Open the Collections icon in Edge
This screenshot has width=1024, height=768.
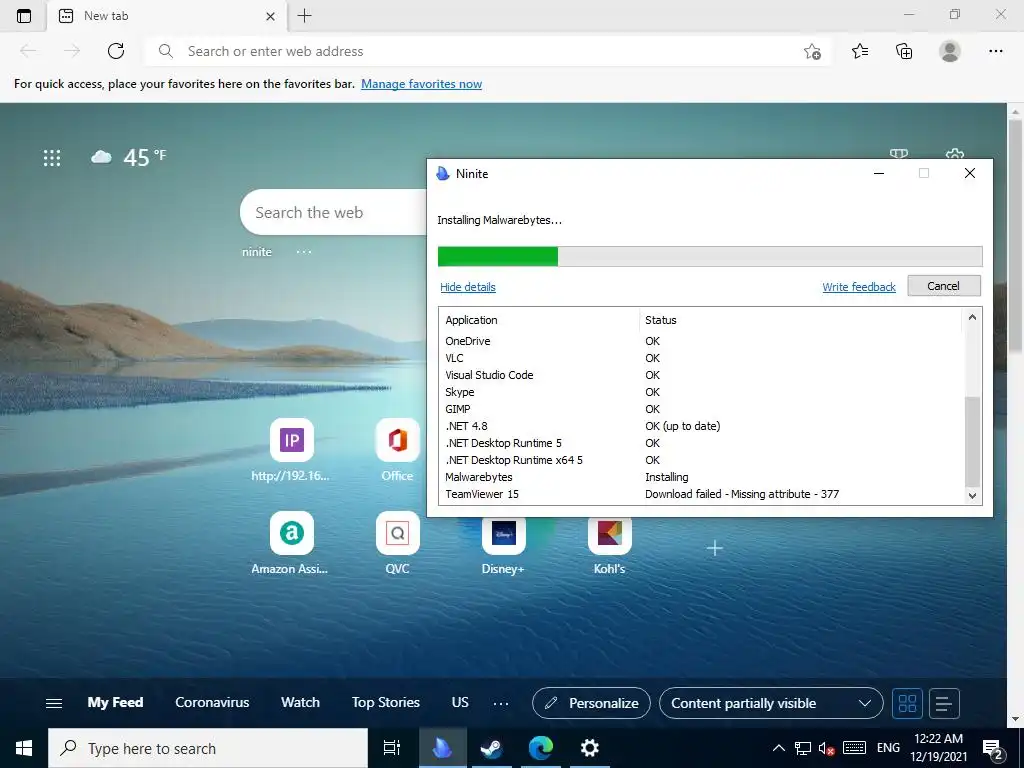point(904,51)
